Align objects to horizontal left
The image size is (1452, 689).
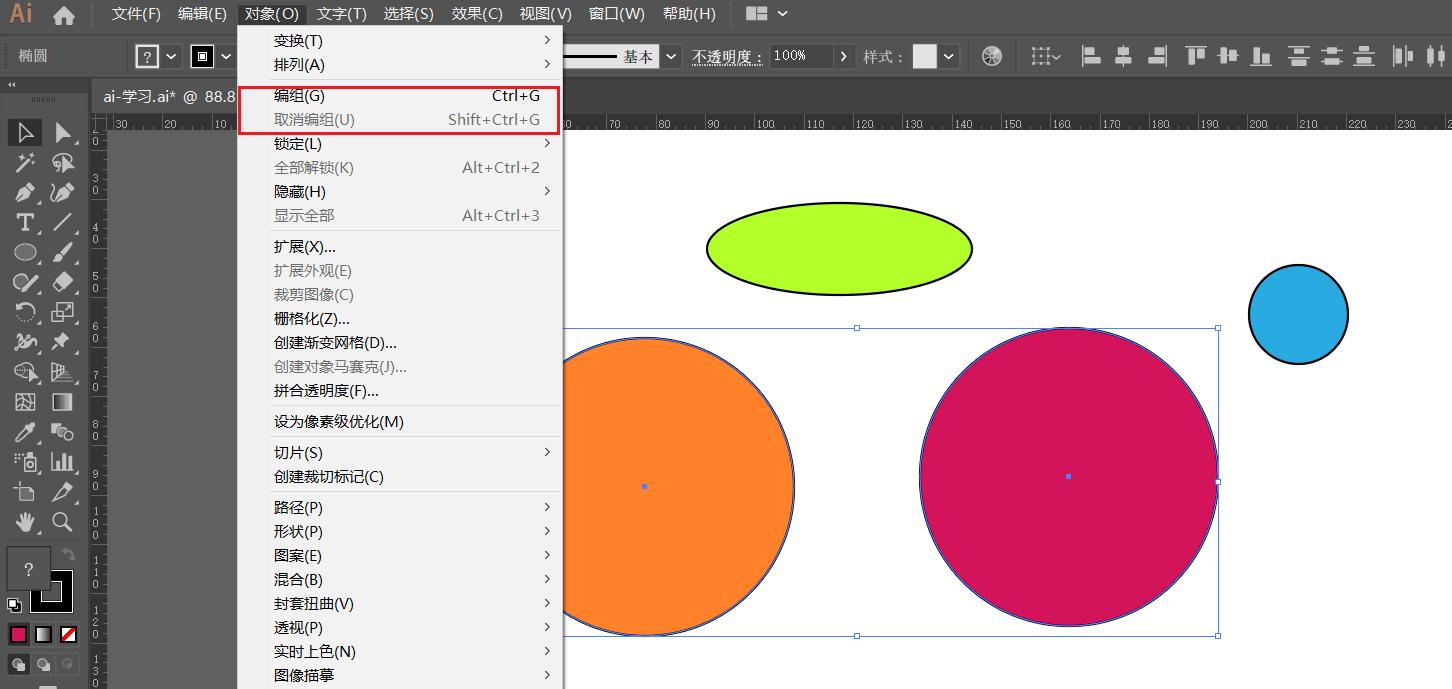pyautogui.click(x=1091, y=56)
